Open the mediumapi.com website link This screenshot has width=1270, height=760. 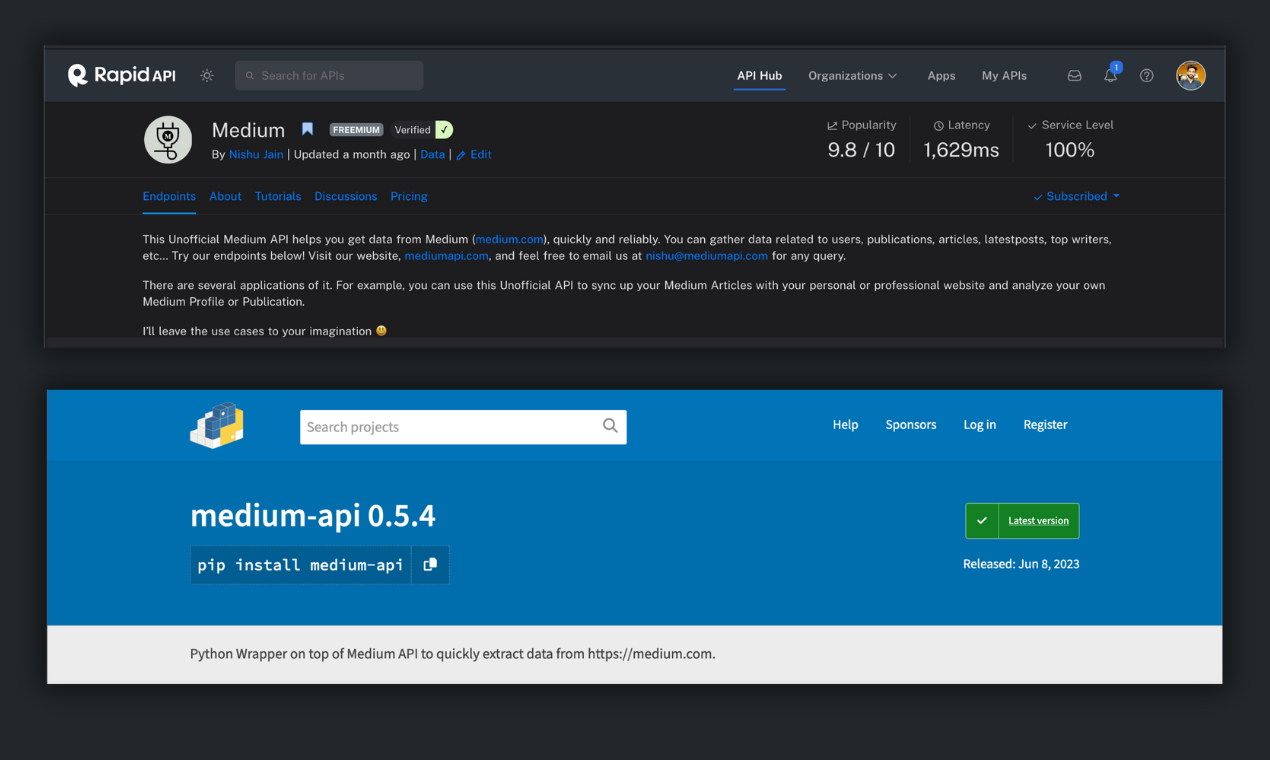point(446,256)
